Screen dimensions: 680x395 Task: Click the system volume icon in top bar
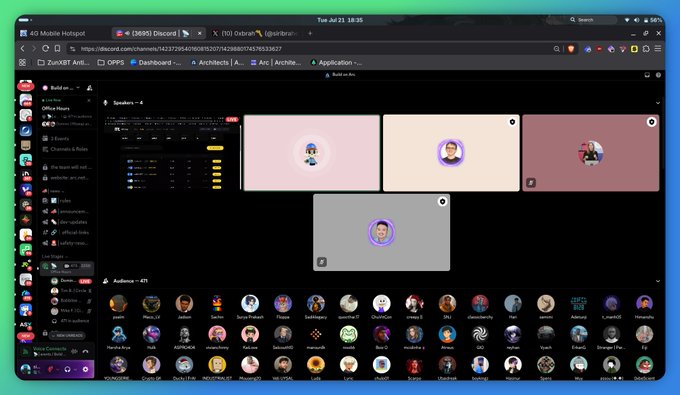pyautogui.click(x=636, y=20)
